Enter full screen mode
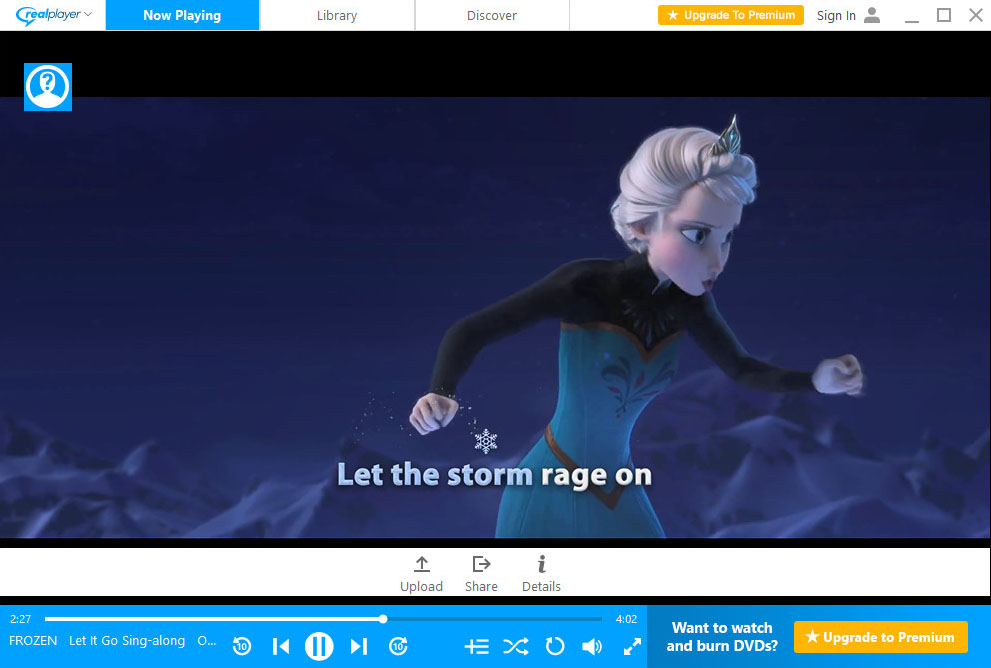 pyautogui.click(x=632, y=646)
